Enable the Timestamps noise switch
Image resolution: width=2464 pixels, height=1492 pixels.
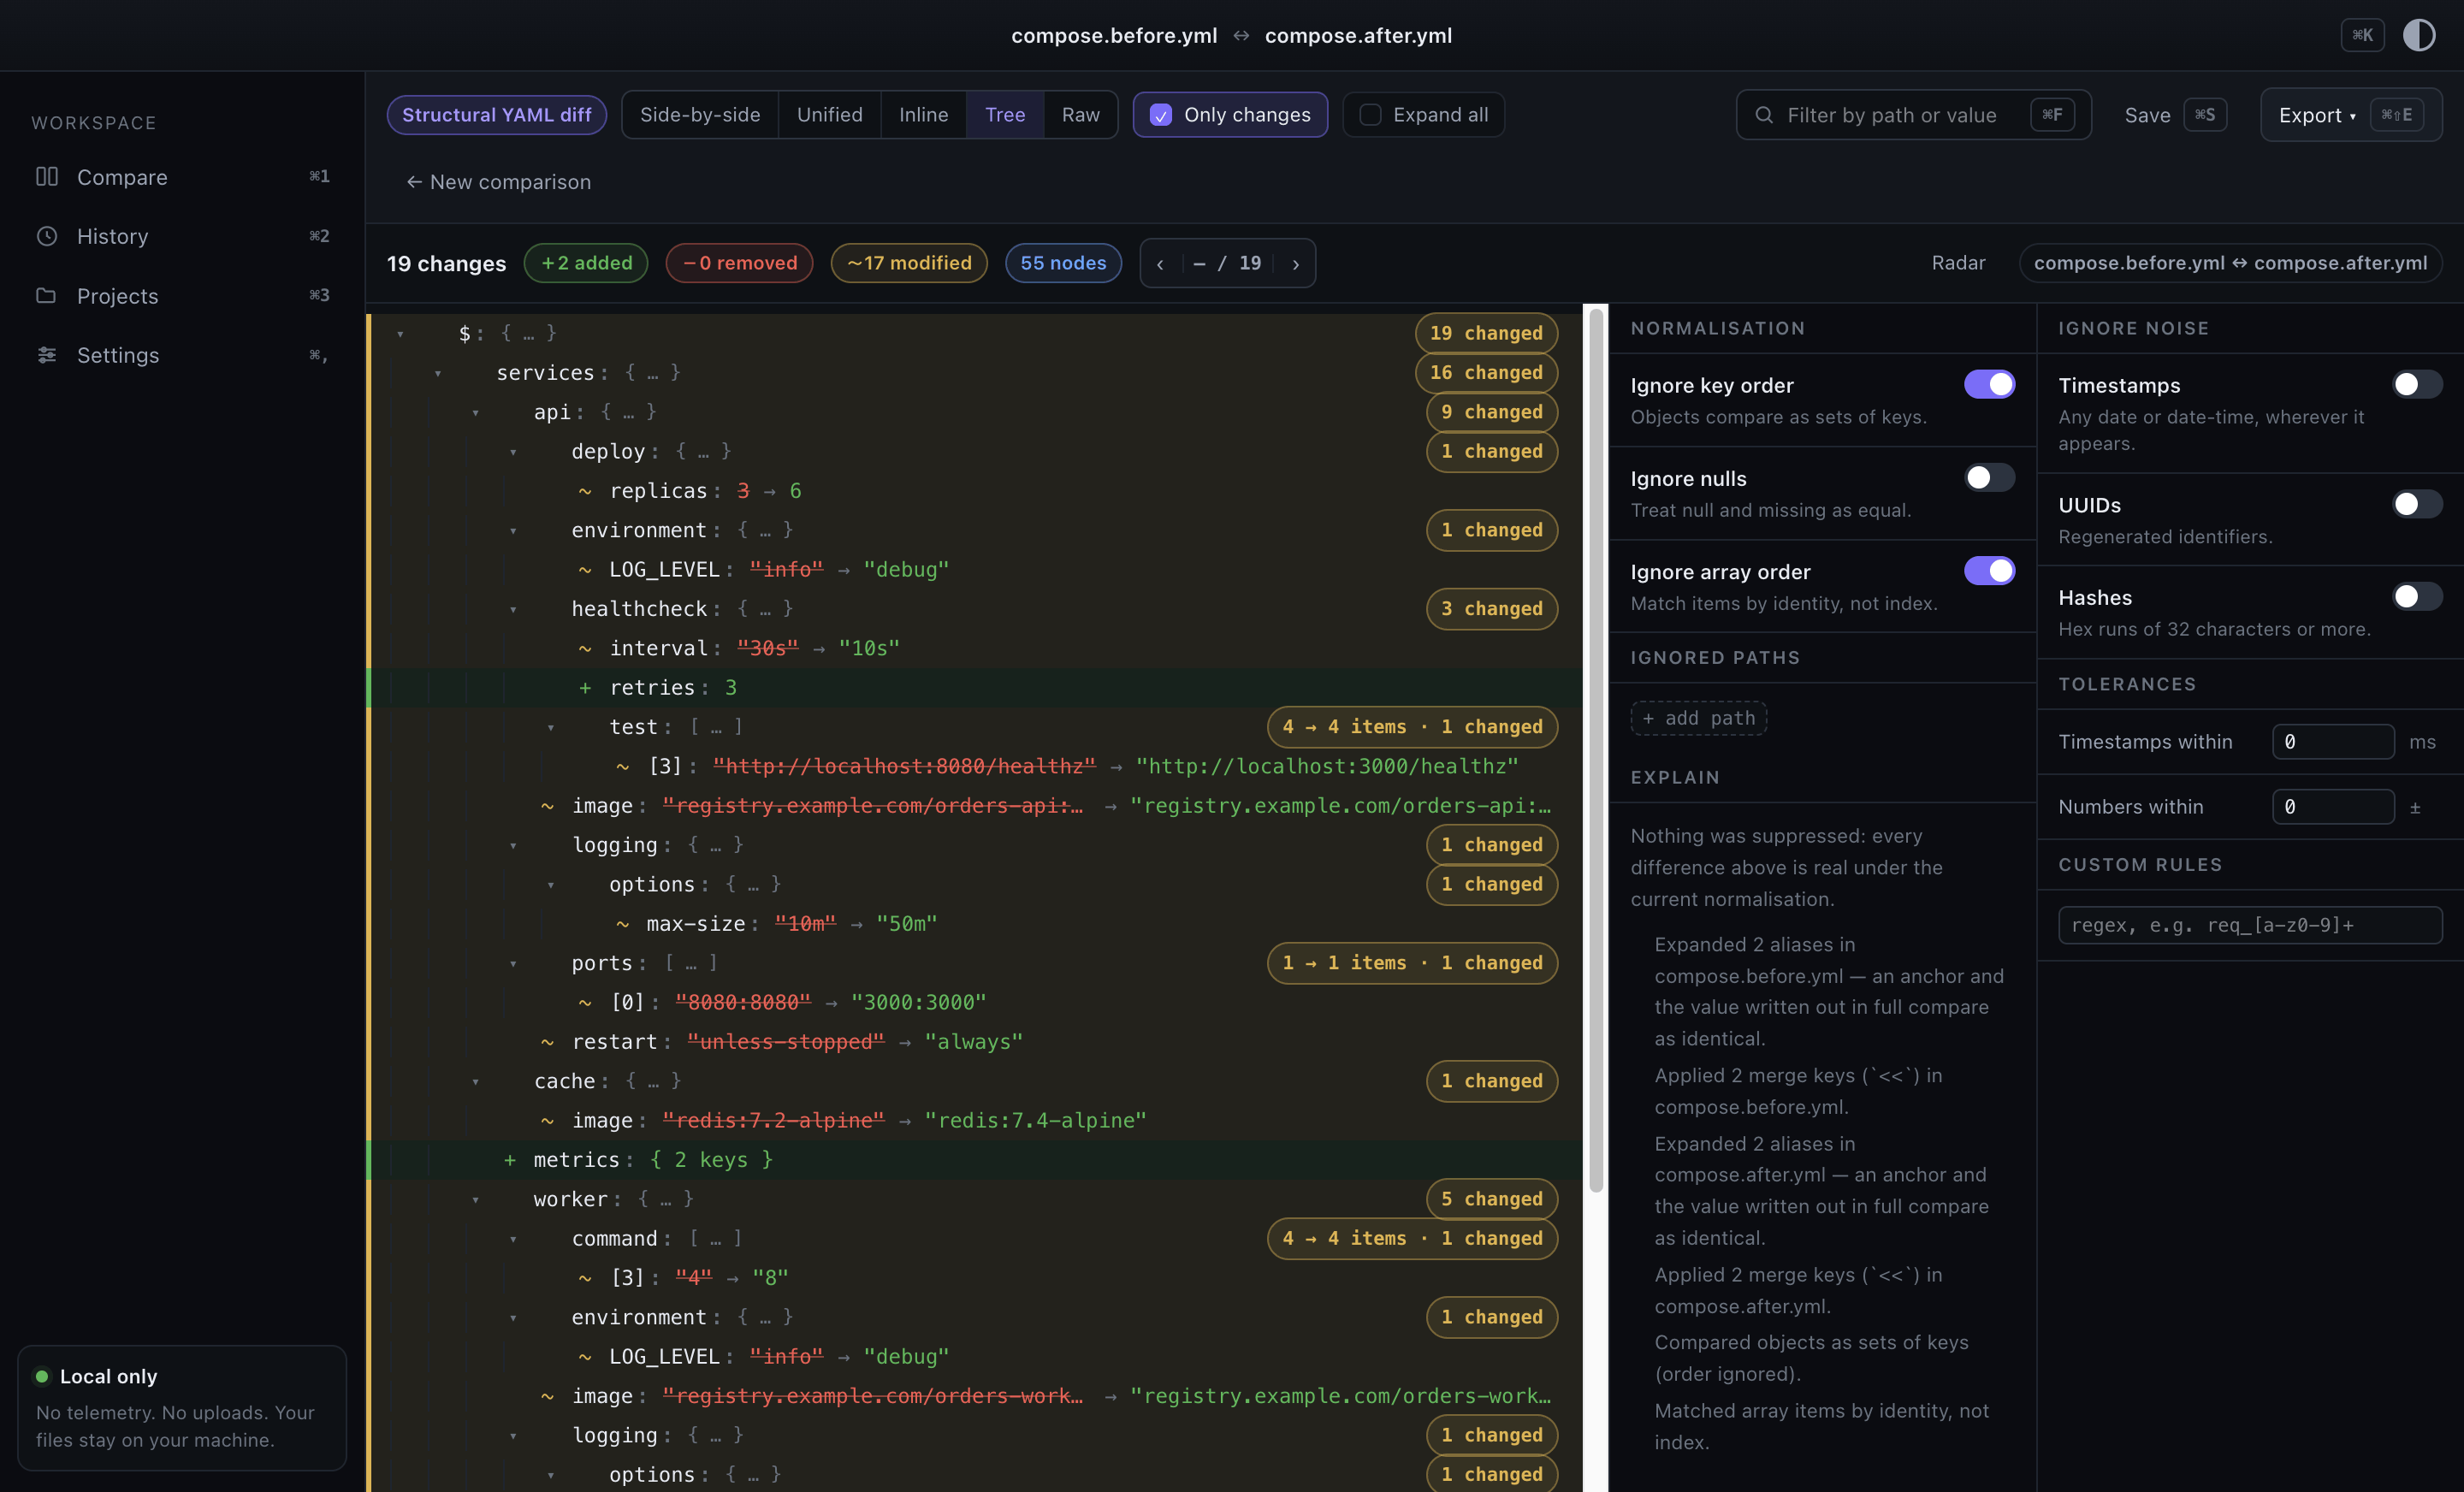[x=2417, y=385]
